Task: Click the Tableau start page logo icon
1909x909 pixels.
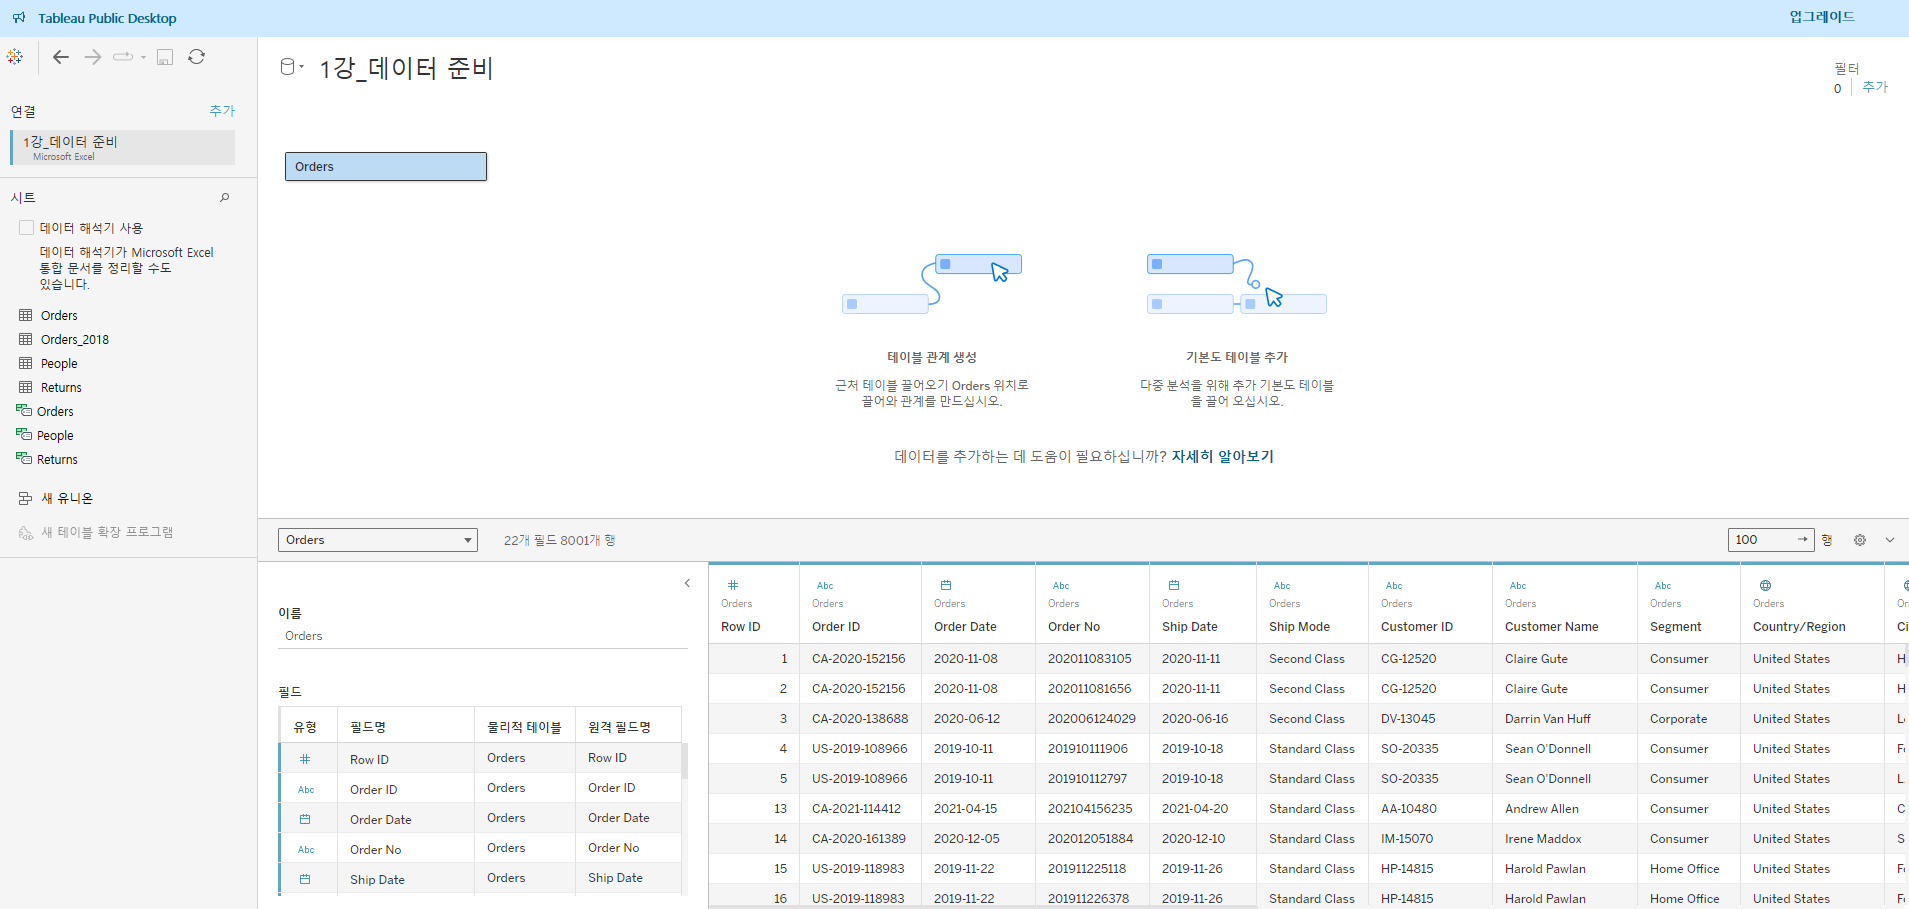Action: pyautogui.click(x=15, y=57)
